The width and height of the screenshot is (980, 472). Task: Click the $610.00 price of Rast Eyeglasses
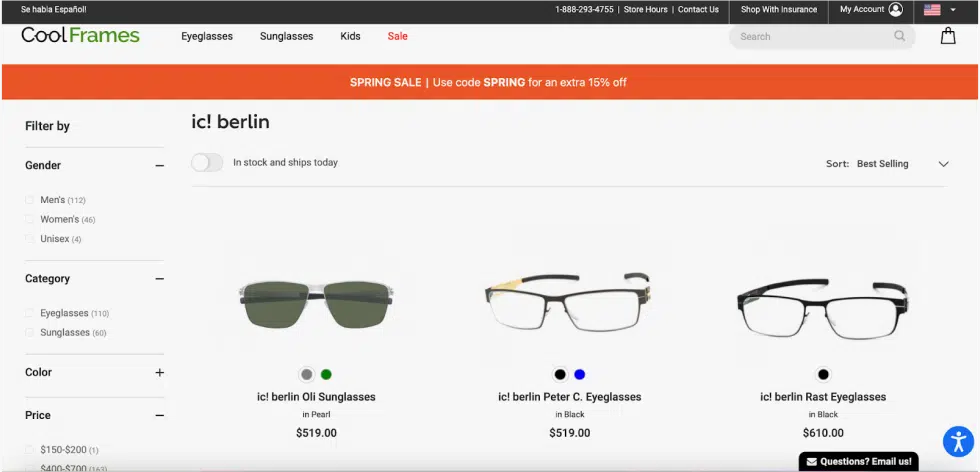tap(823, 433)
